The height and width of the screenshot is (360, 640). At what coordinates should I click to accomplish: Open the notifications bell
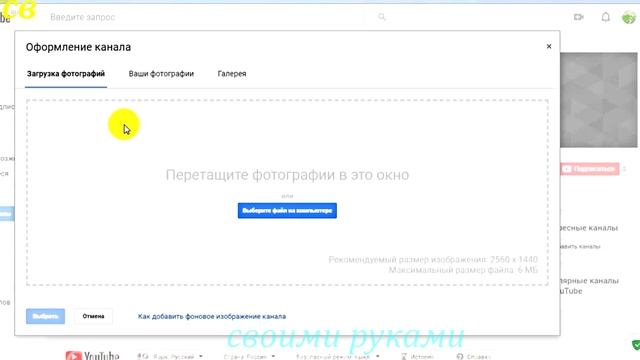pyautogui.click(x=605, y=17)
